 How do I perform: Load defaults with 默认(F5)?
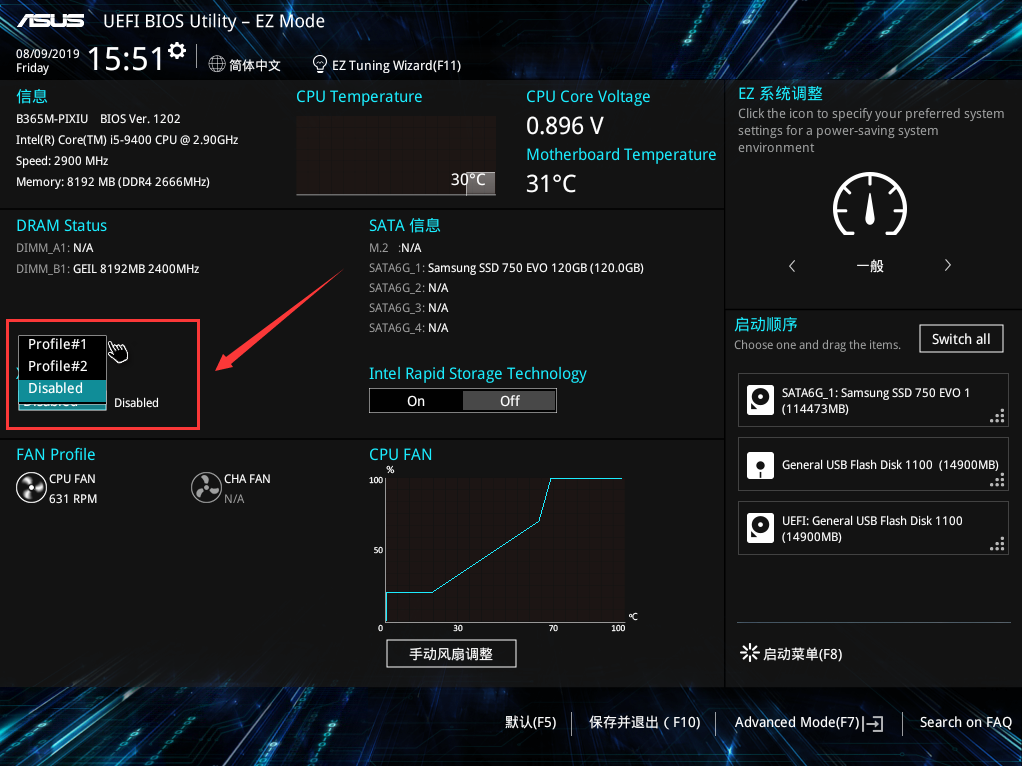(x=531, y=722)
